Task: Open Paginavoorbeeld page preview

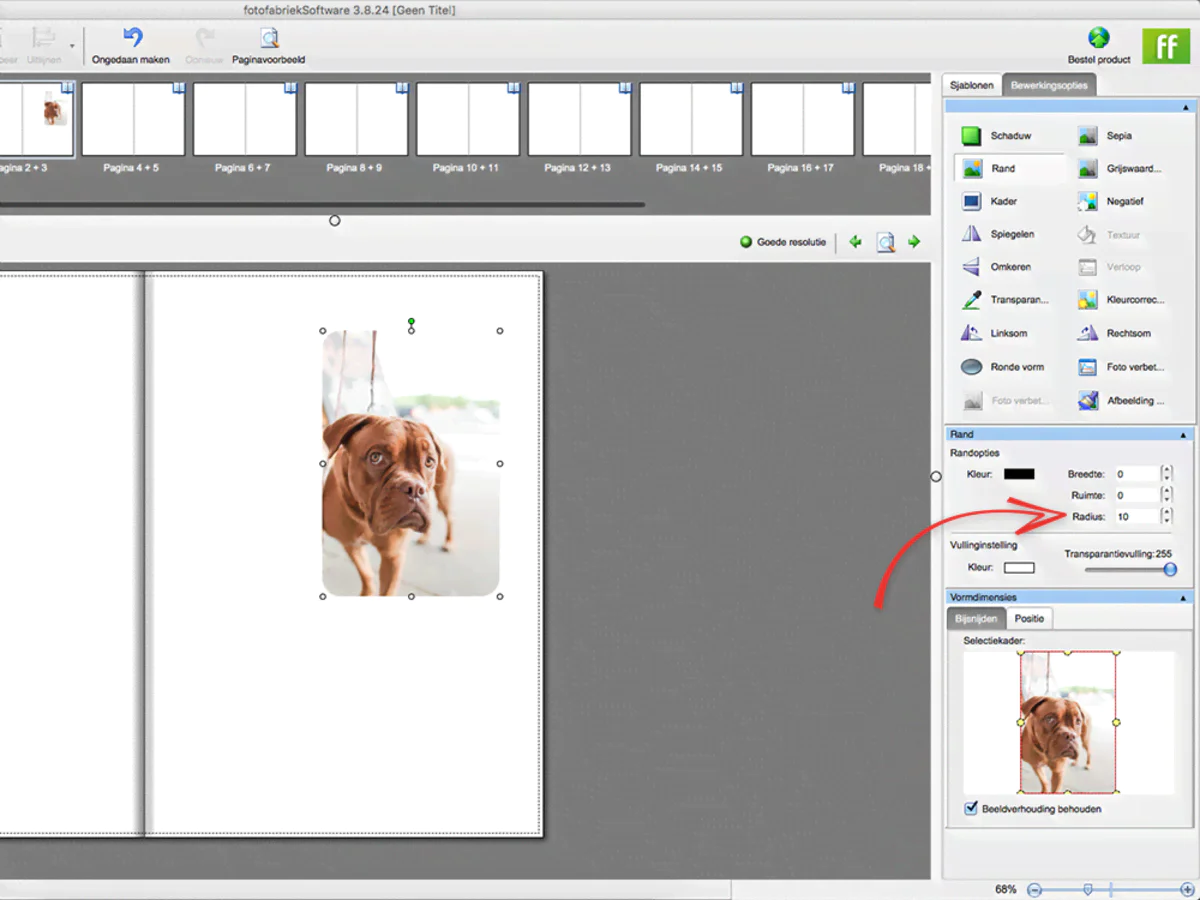Action: click(x=268, y=39)
